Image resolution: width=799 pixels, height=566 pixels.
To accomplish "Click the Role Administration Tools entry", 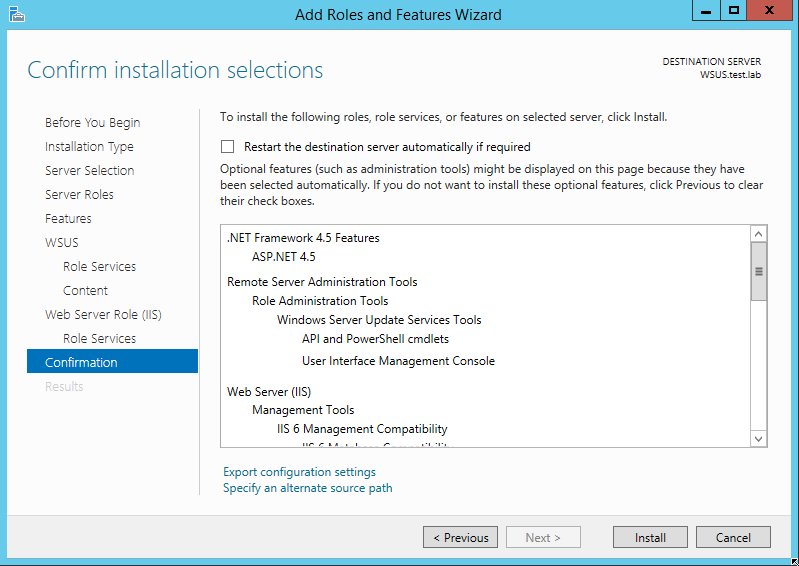I will [320, 301].
